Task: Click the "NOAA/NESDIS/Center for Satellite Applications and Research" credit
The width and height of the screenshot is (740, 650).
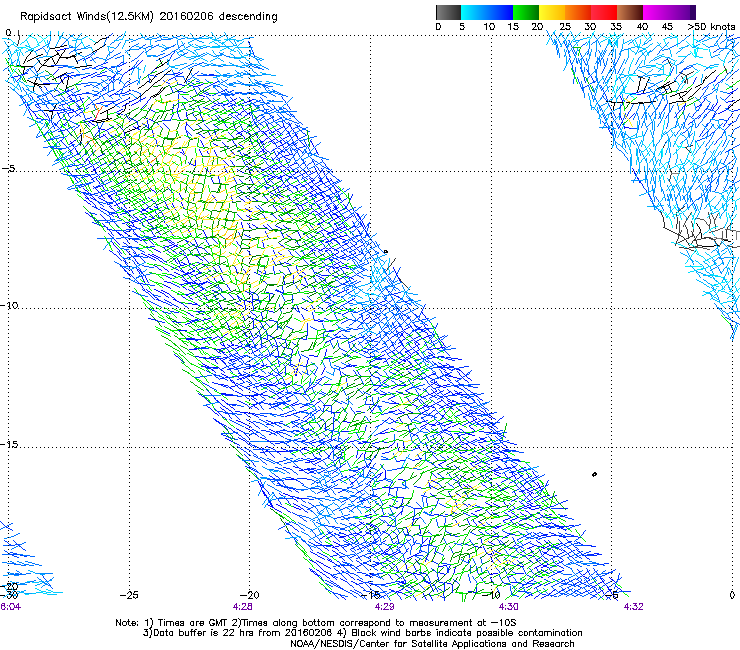Action: click(432, 644)
